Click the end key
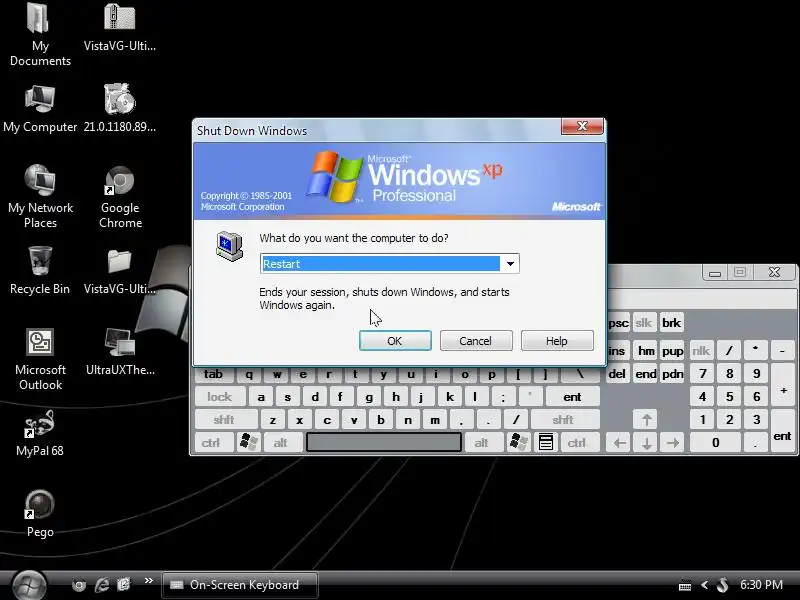This screenshot has height=600, width=800. tap(646, 374)
